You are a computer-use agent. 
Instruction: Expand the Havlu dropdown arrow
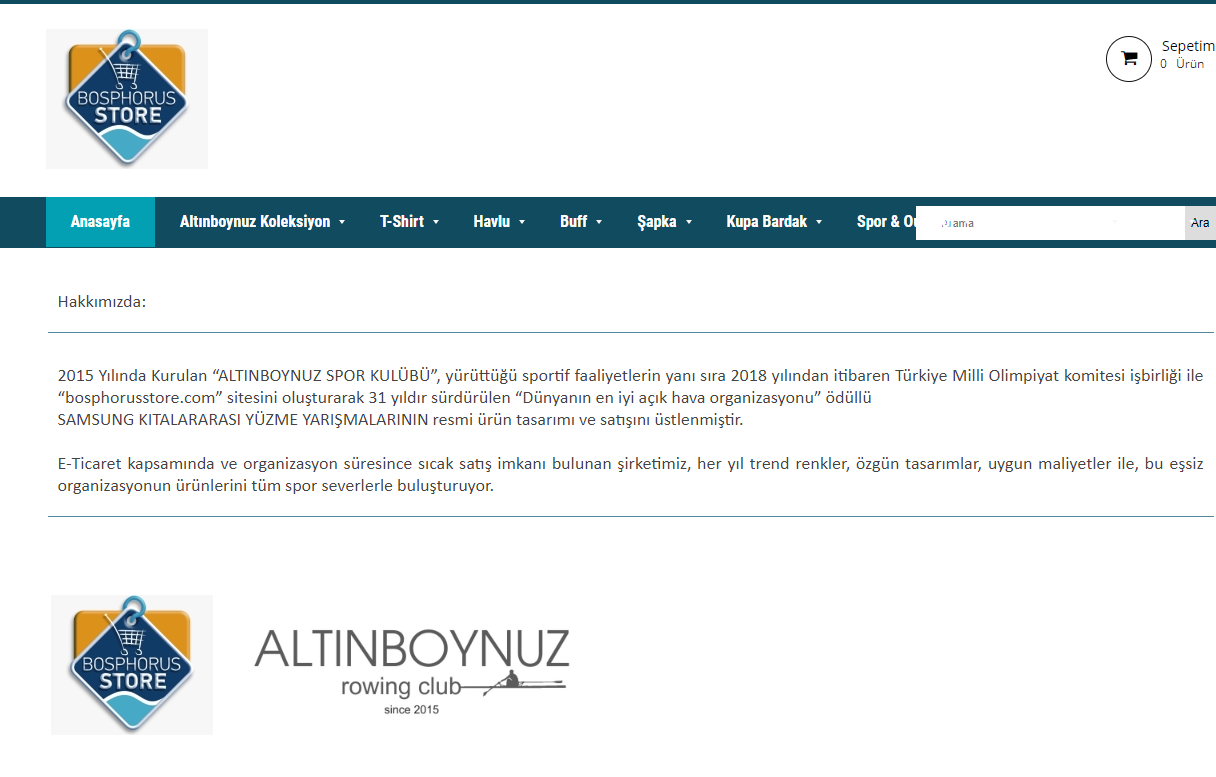pyautogui.click(x=522, y=223)
